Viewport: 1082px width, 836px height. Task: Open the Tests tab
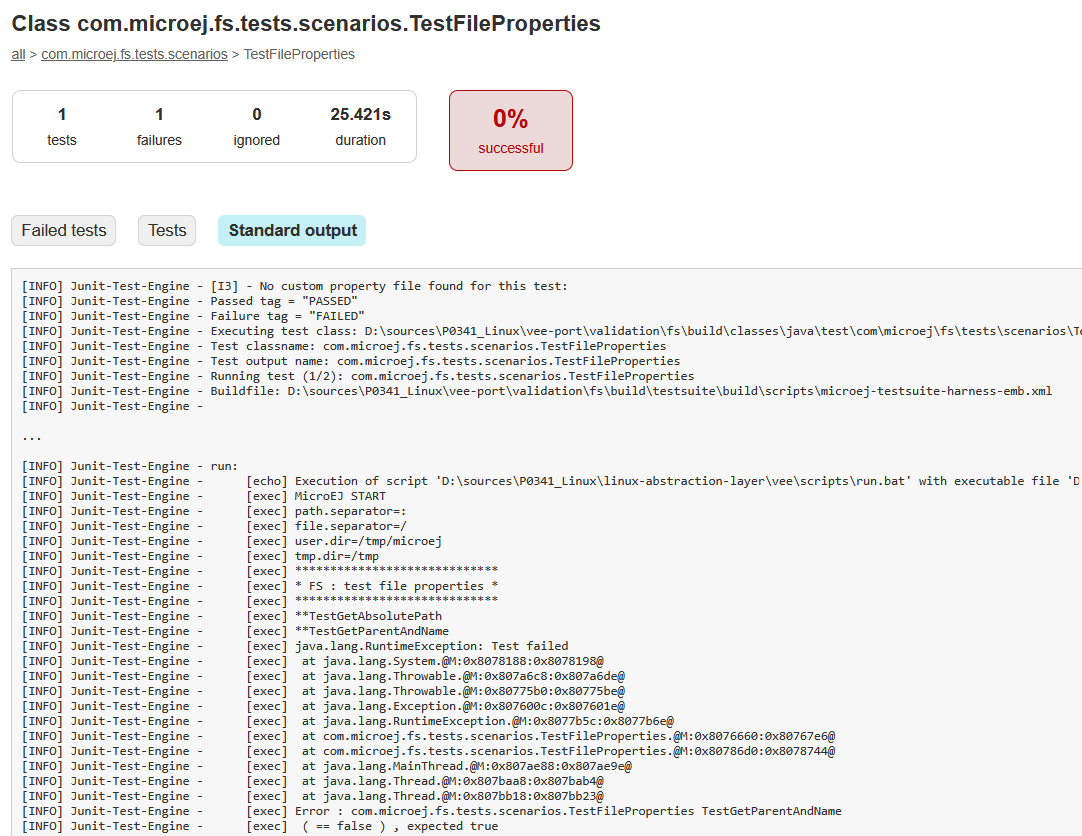[166, 230]
